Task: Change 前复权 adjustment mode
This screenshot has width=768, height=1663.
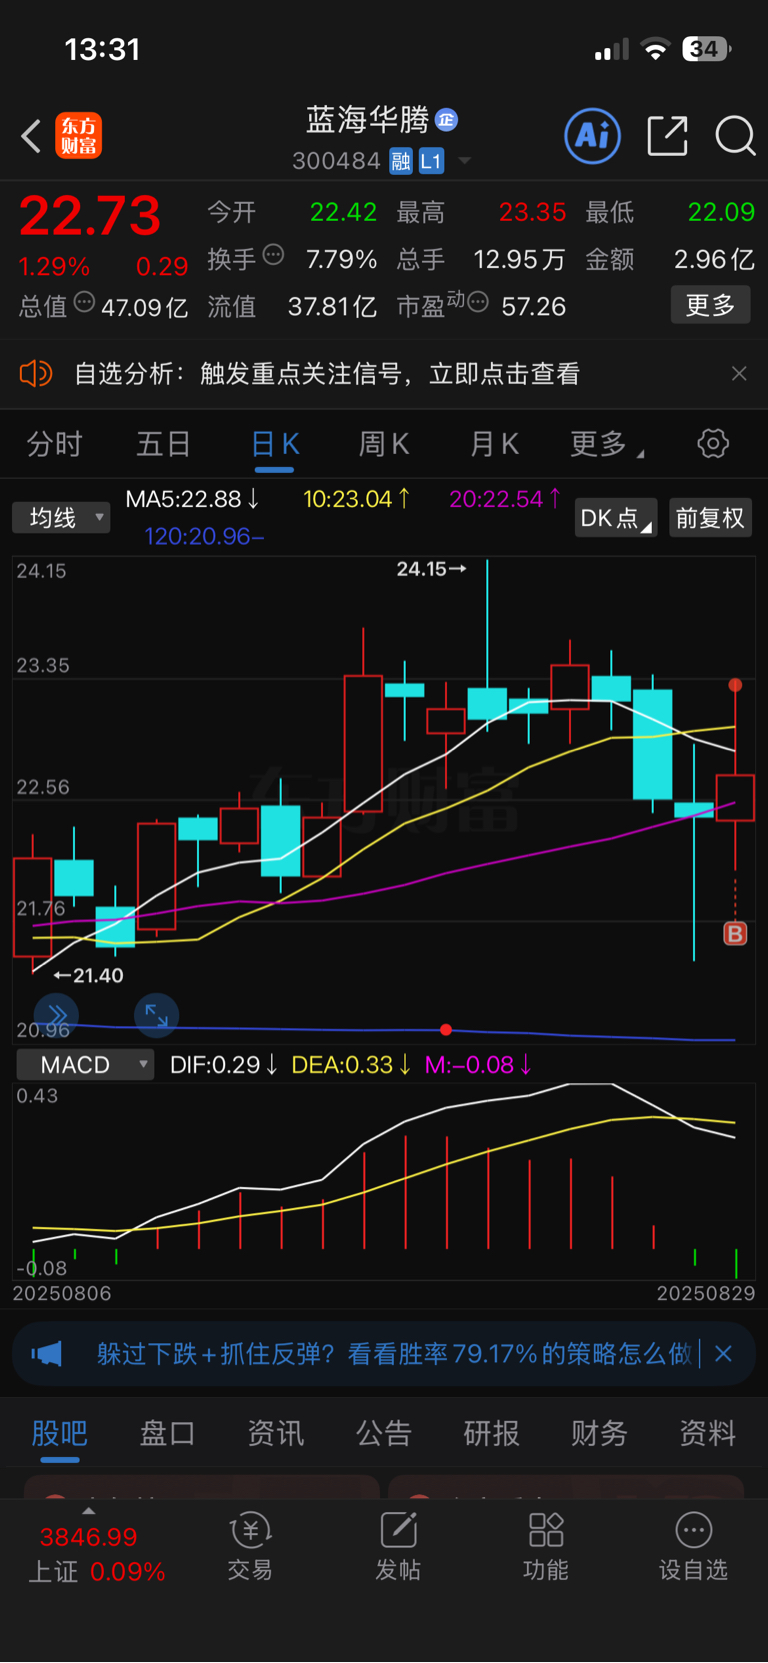Action: (710, 518)
